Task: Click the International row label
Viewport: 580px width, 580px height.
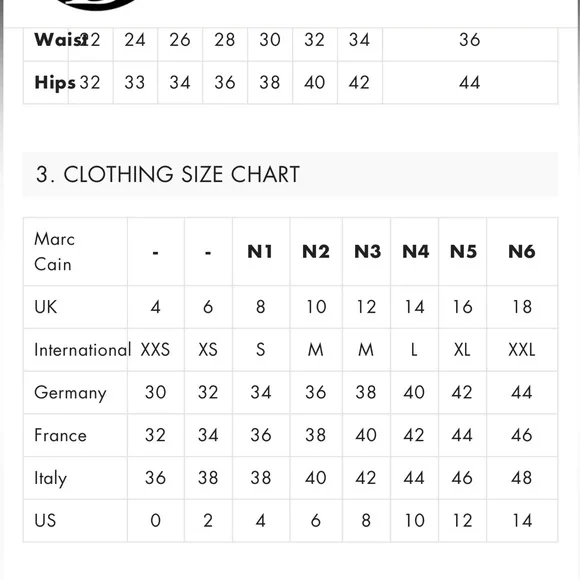Action: pos(82,350)
